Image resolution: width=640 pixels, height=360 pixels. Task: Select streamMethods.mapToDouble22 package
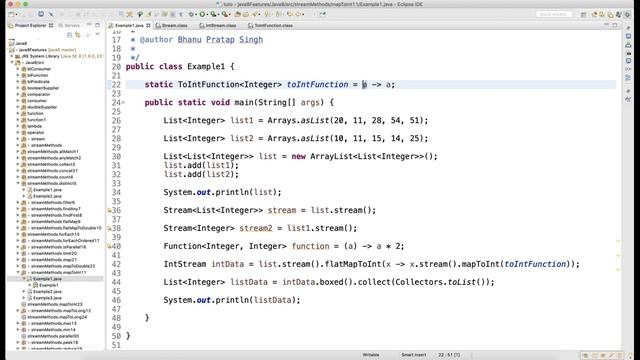point(62,266)
